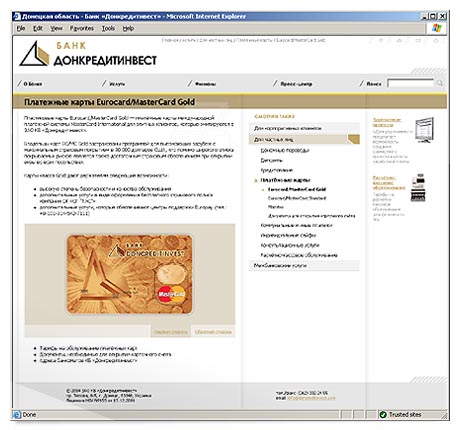Select 'Межбанковские услуги' in the side menu
Image resolution: width=460 pixels, height=430 pixels.
[304, 266]
